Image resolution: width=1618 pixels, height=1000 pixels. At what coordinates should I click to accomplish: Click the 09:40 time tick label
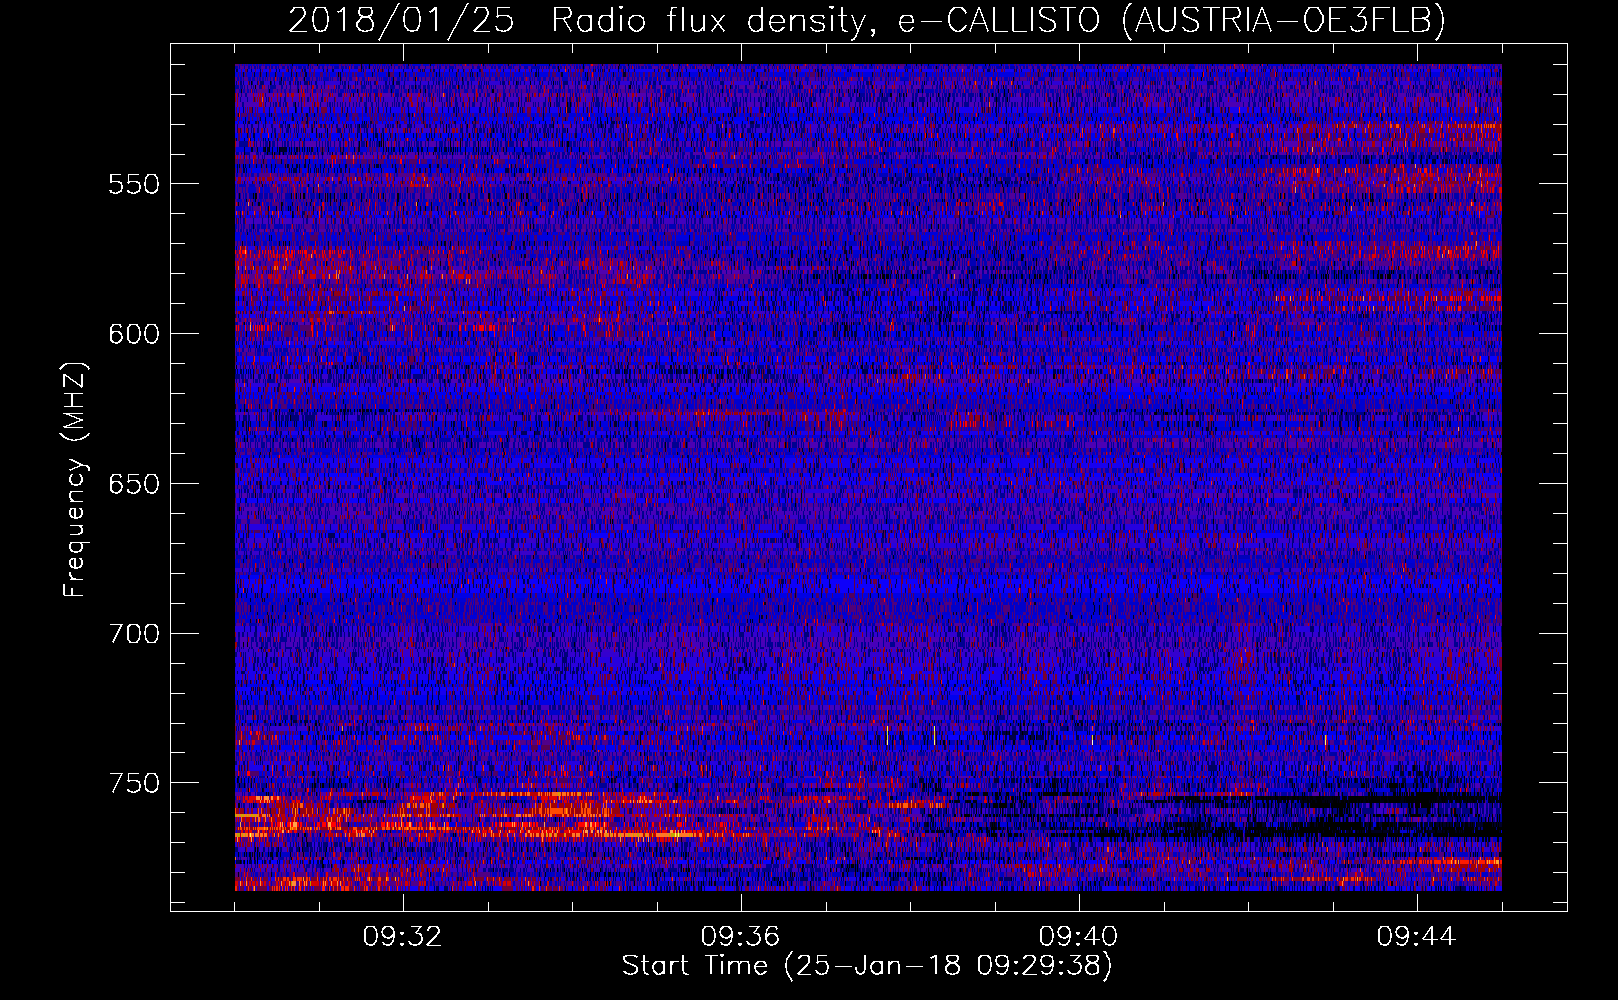pyautogui.click(x=1079, y=937)
